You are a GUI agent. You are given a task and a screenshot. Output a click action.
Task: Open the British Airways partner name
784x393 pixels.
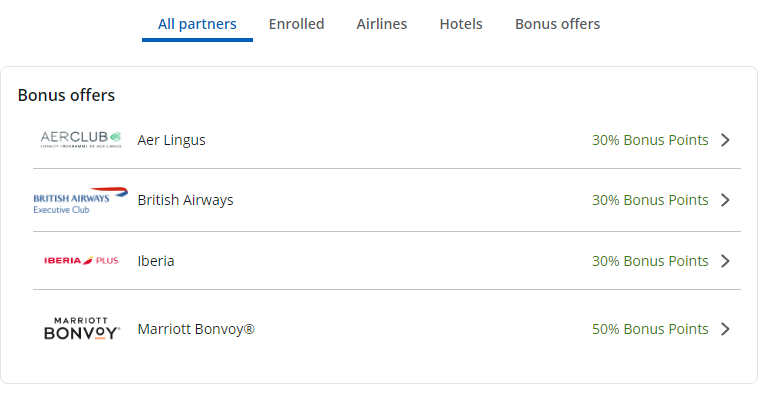click(186, 200)
